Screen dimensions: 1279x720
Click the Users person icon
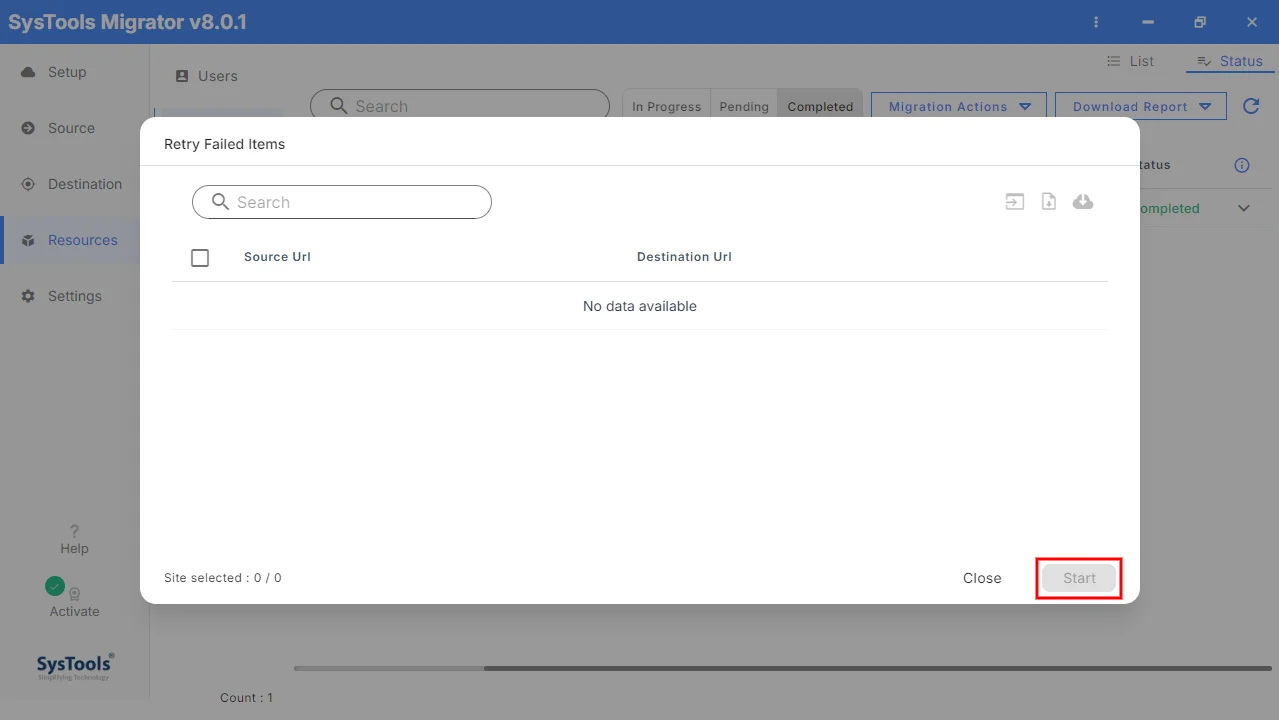182,76
